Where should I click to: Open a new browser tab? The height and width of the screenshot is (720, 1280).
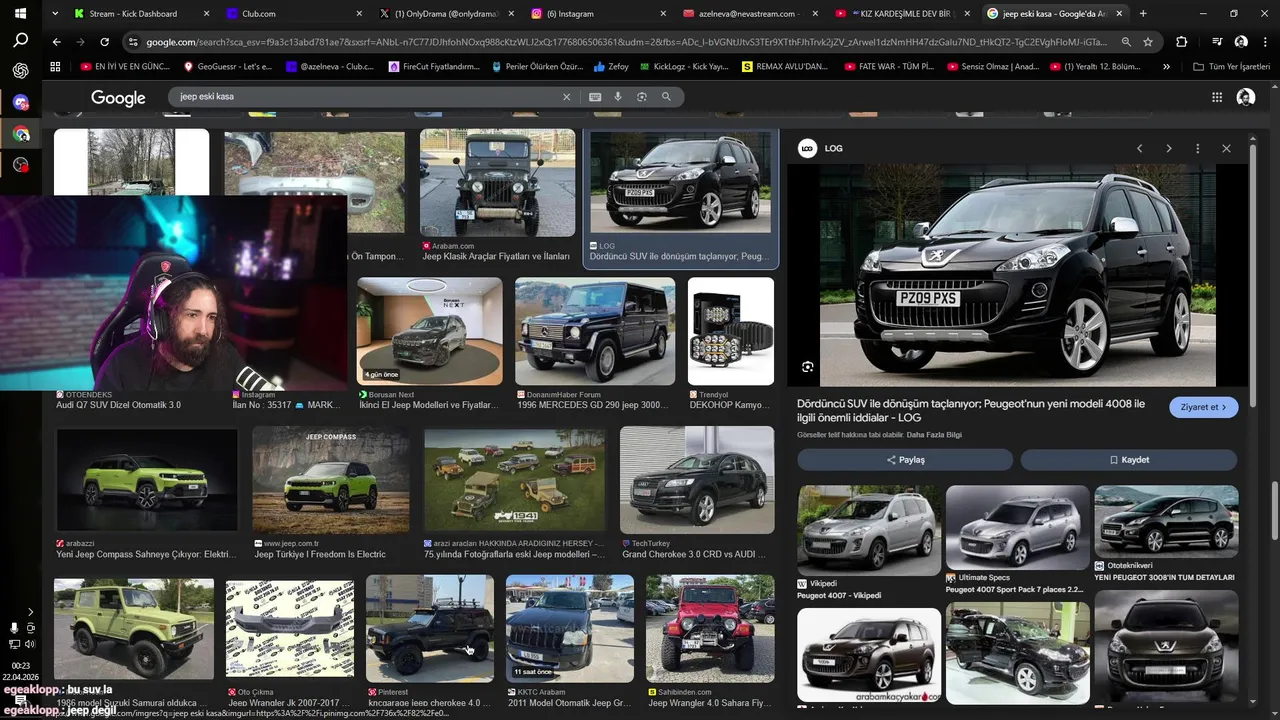point(1143,14)
